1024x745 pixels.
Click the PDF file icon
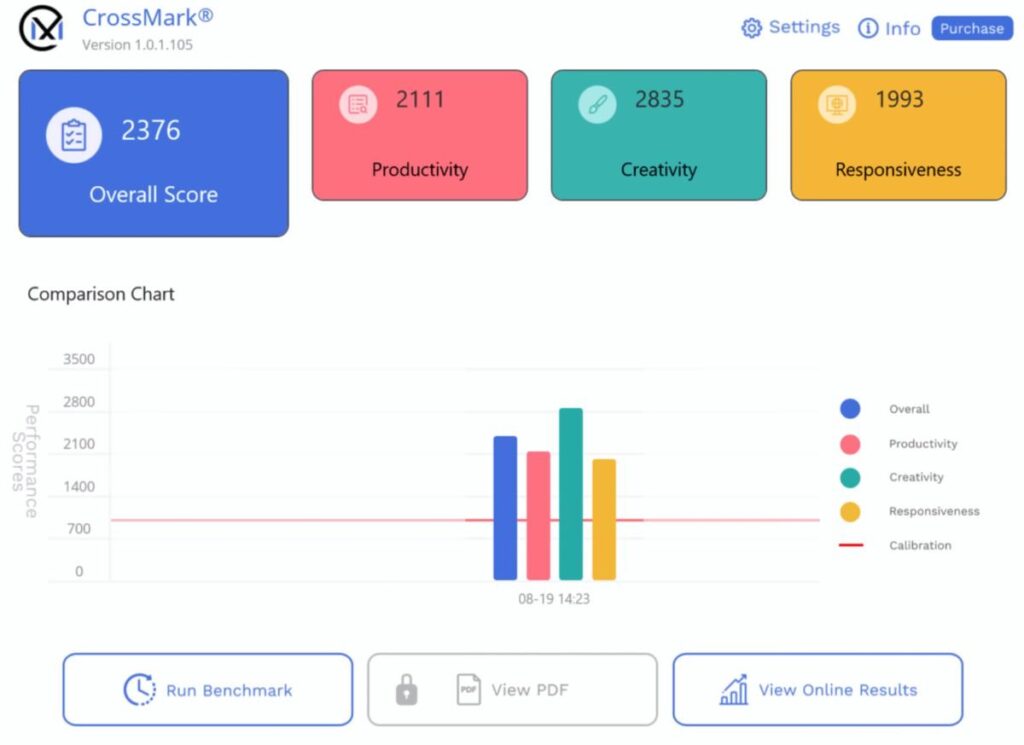point(468,689)
